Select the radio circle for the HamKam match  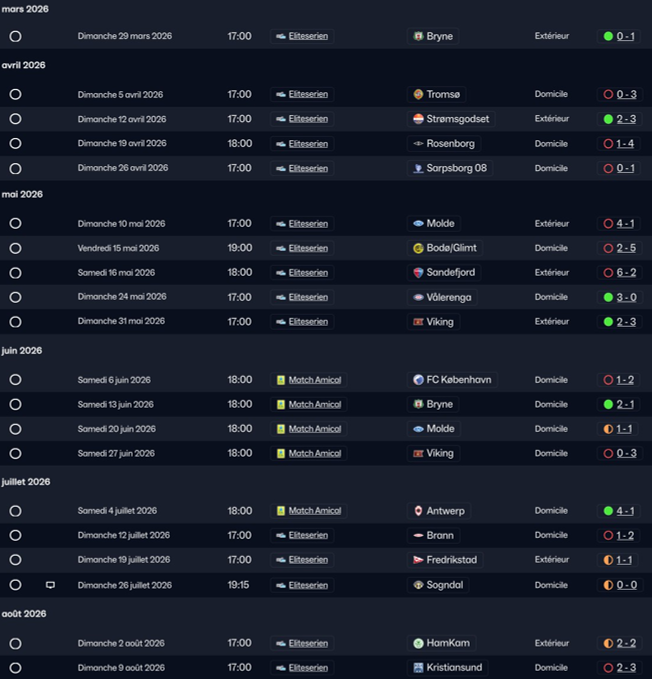pyautogui.click(x=15, y=643)
